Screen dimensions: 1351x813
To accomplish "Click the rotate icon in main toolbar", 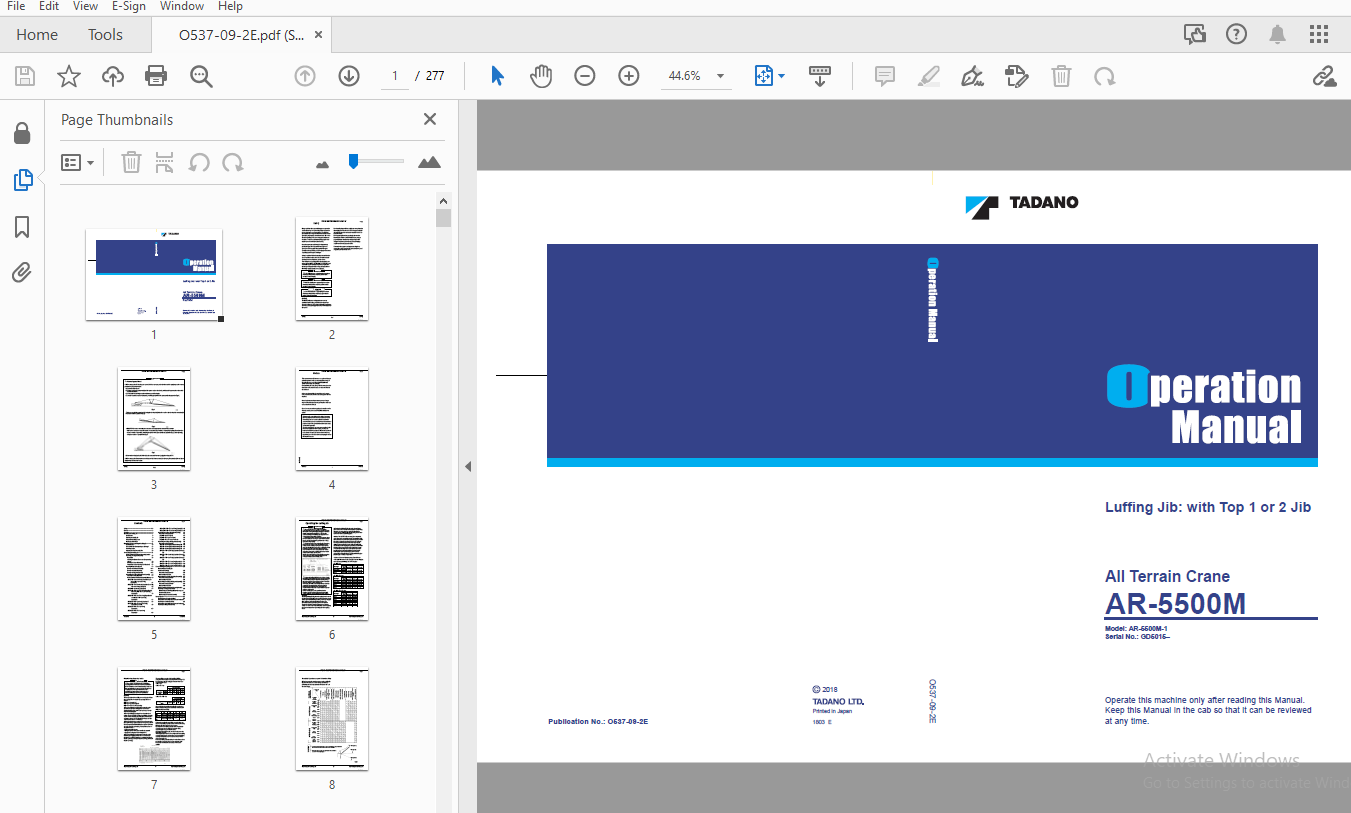I will [x=1104, y=76].
